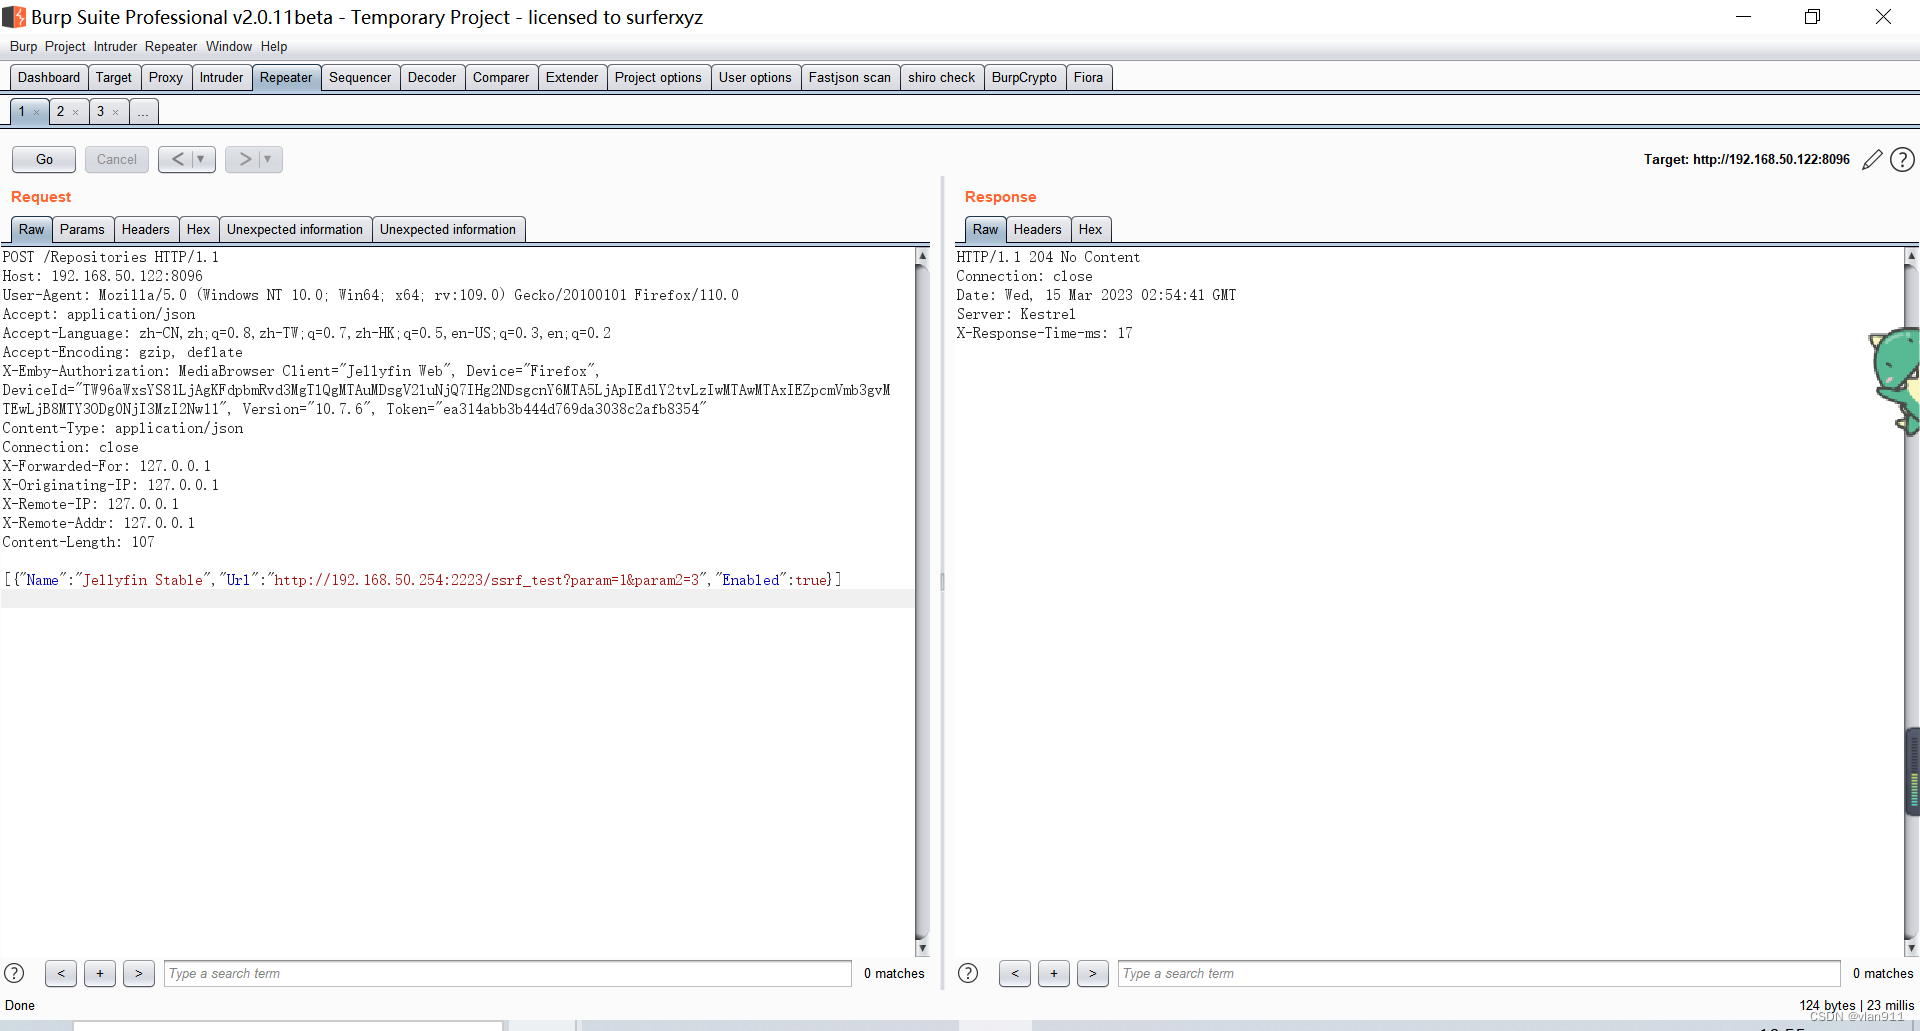Open the Project menu
This screenshot has height=1031, width=1920.
click(x=65, y=46)
